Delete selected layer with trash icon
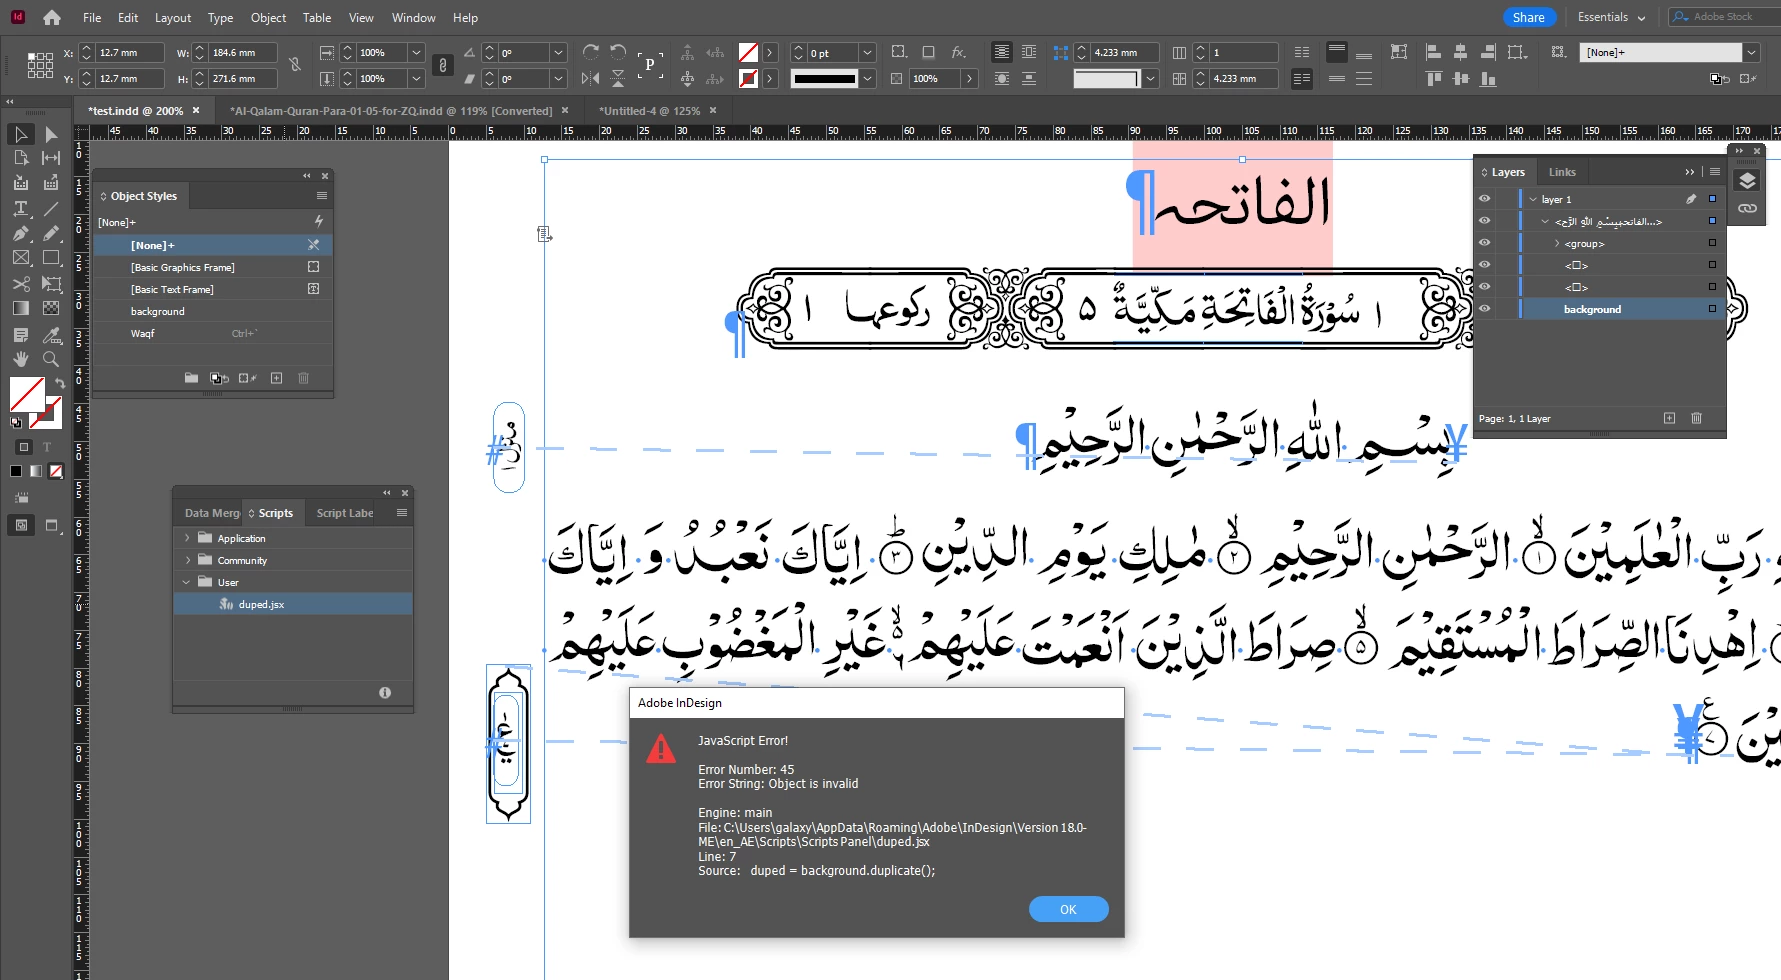1781x980 pixels. [x=1696, y=418]
